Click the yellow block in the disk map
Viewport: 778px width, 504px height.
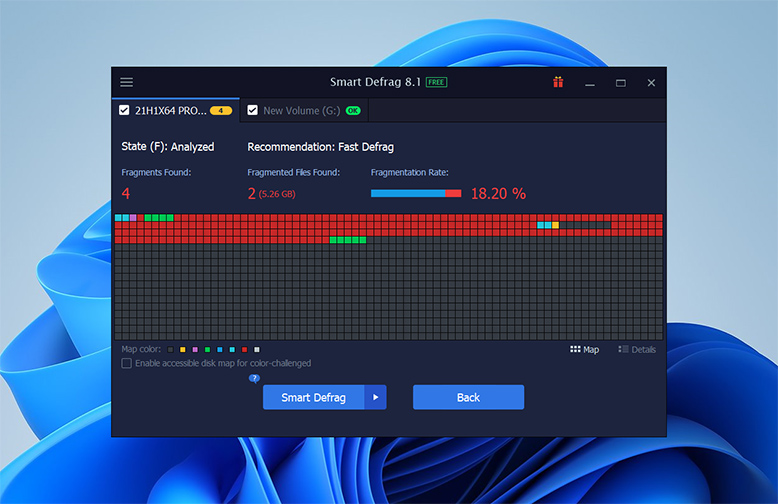tap(555, 225)
